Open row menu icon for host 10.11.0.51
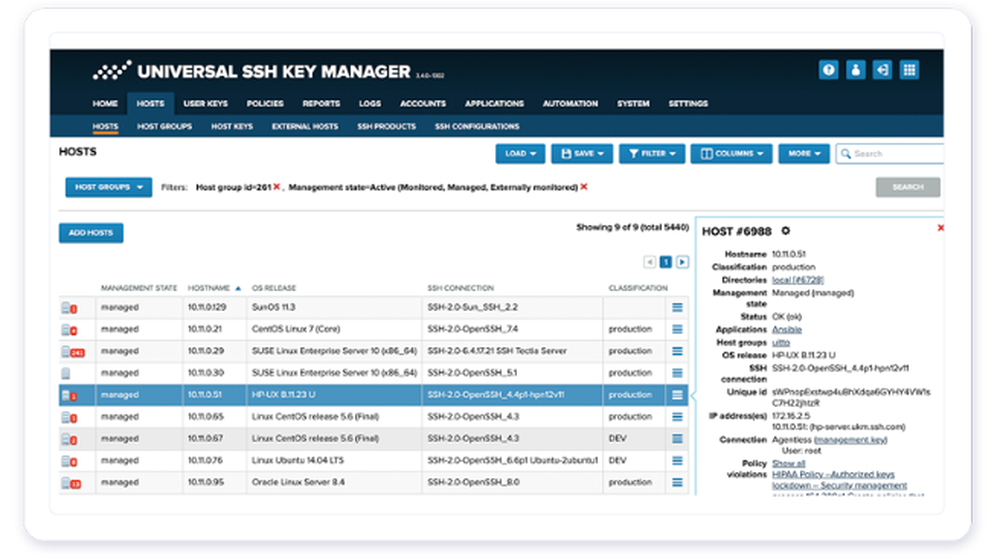 click(677, 395)
